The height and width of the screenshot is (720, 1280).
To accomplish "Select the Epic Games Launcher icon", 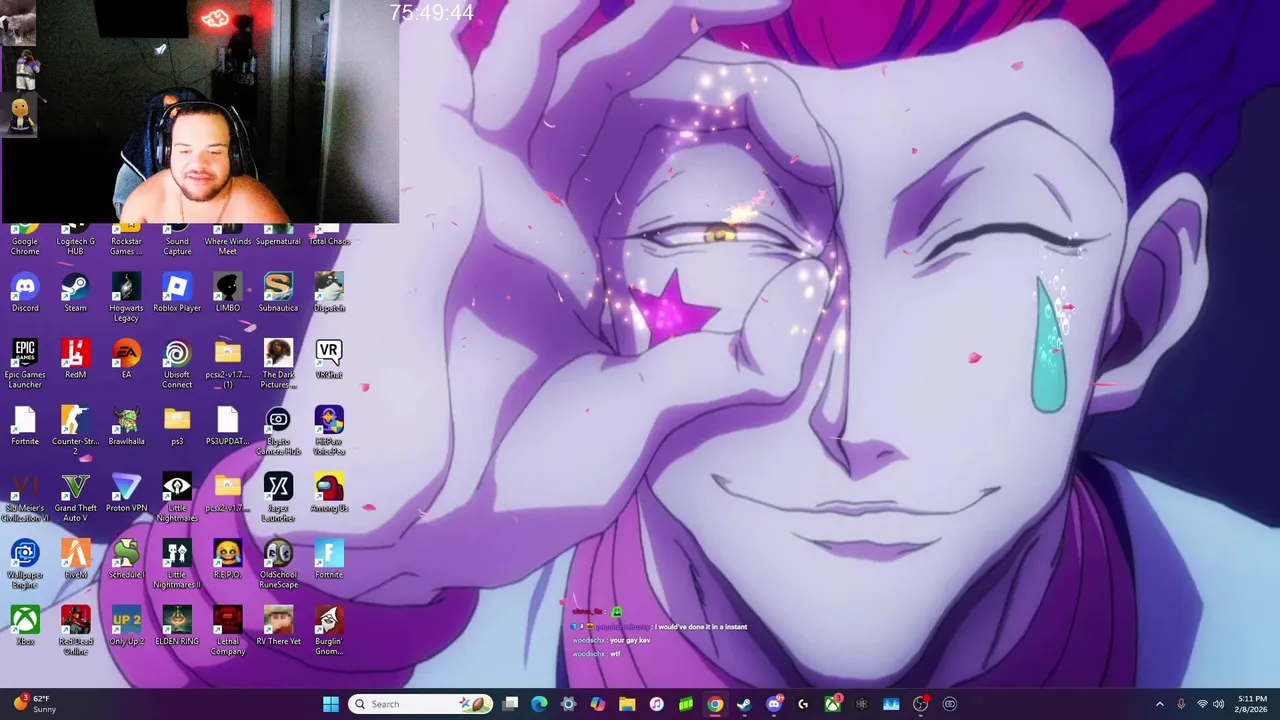I will coord(25,364).
